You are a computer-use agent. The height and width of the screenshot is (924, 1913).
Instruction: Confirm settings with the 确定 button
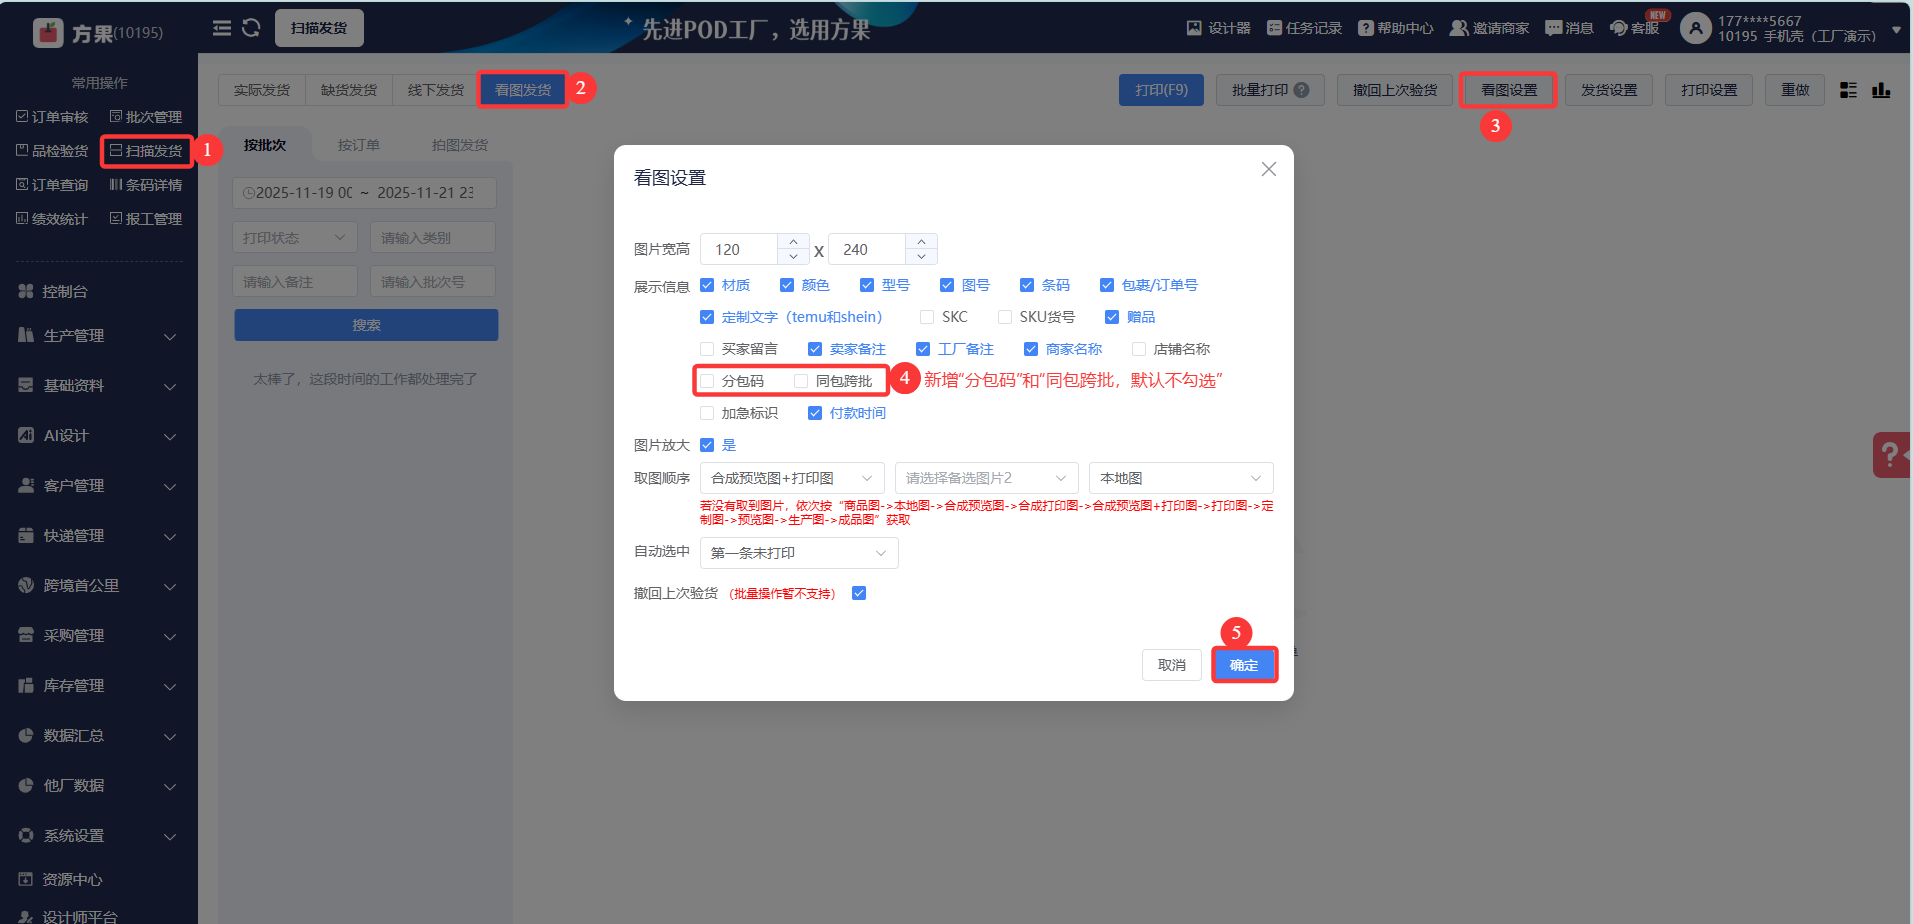[1244, 664]
